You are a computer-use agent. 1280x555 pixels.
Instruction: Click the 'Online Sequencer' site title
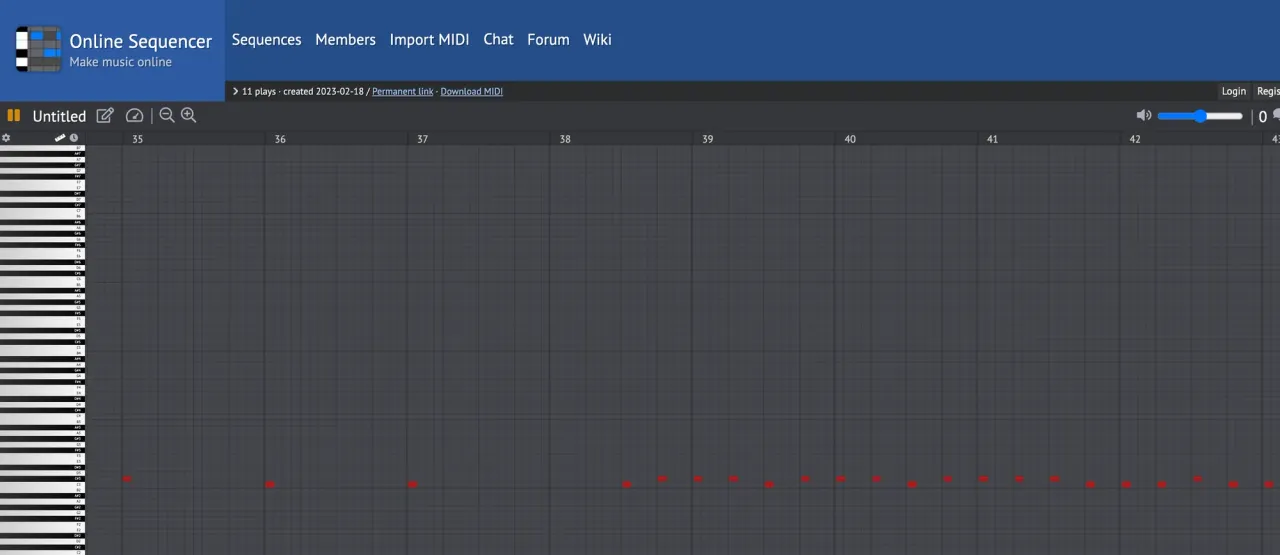click(141, 41)
